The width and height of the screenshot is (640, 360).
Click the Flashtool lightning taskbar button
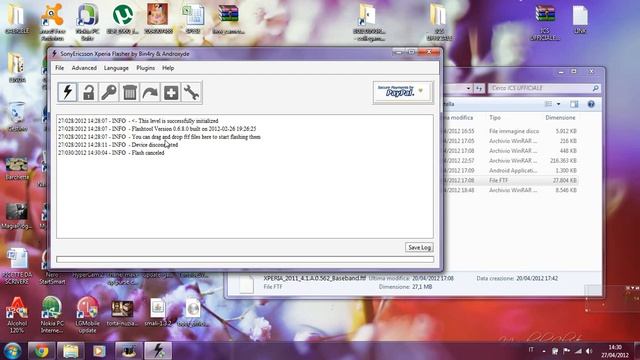158,351
